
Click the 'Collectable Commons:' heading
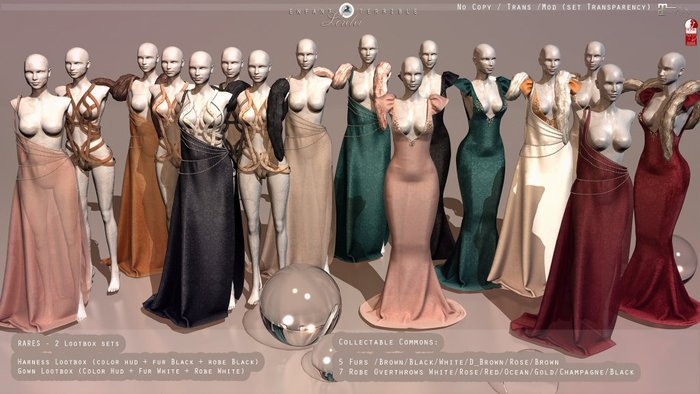click(x=388, y=342)
